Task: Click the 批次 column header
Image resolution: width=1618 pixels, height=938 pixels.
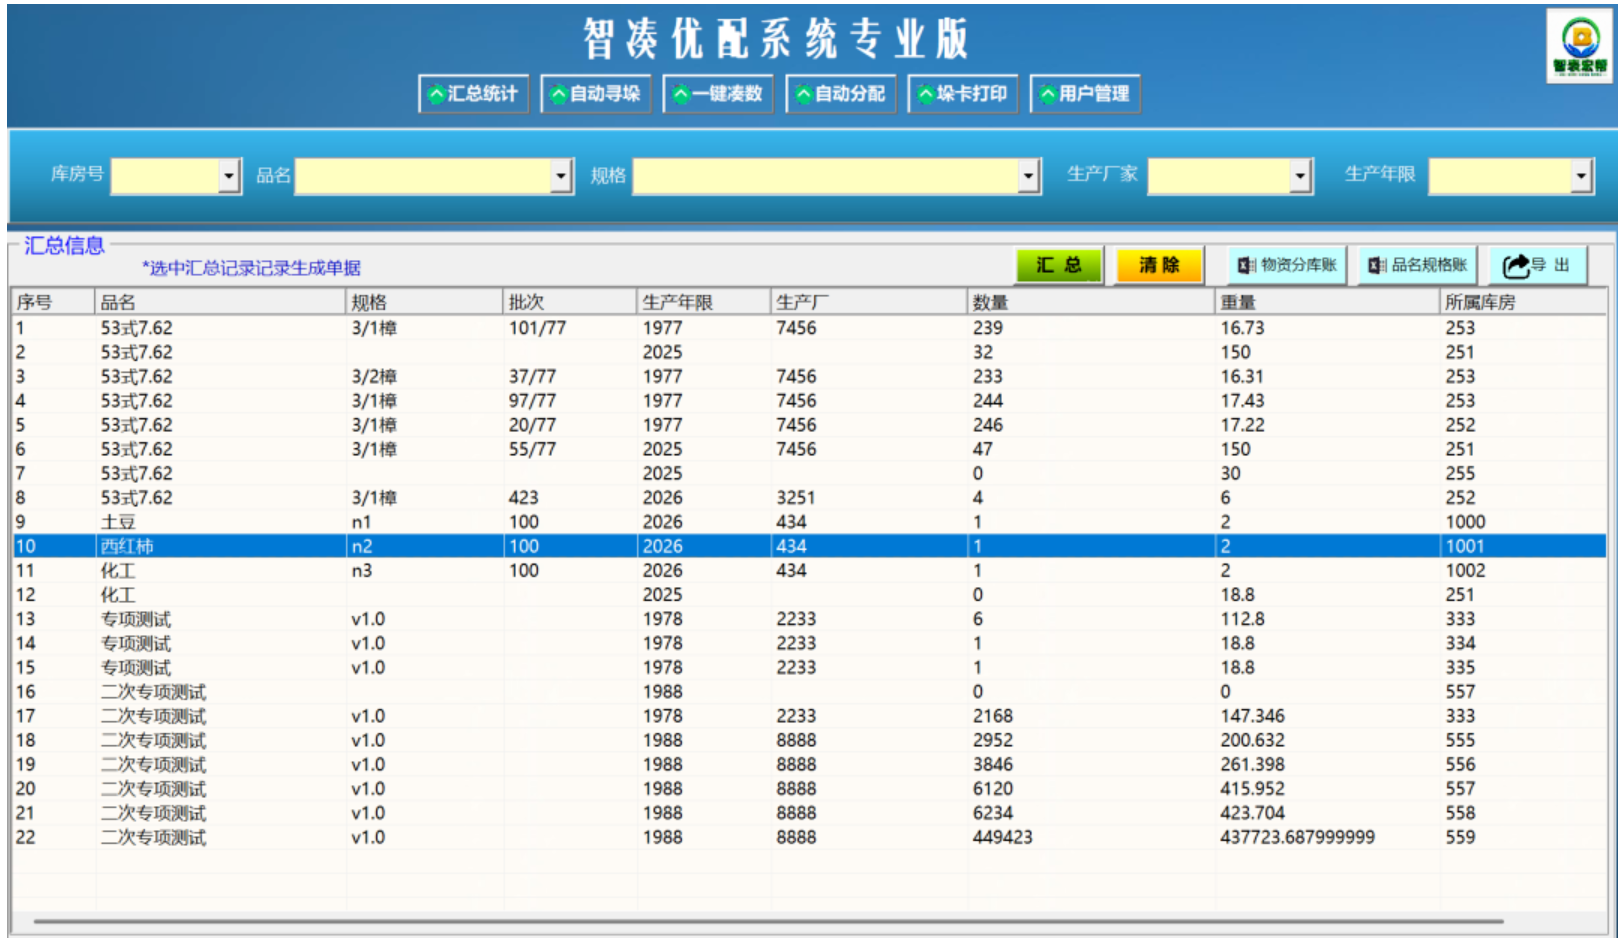Action: [571, 302]
